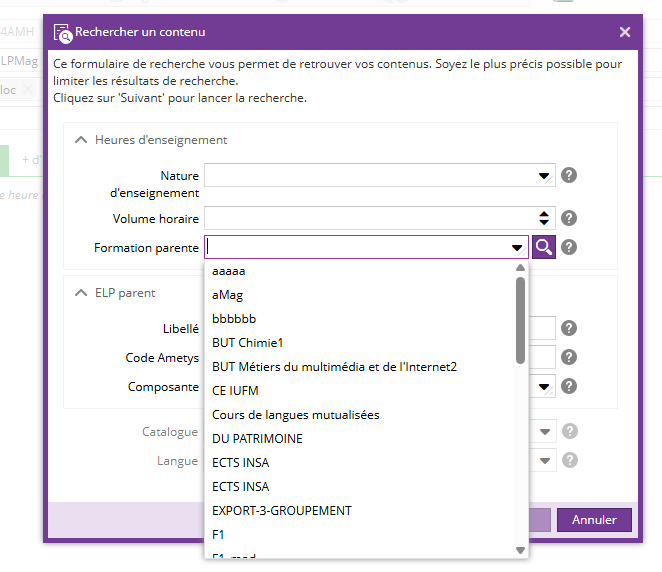This screenshot has width=662, height=572.
Task: Click help icon on the Catalogue row
Action: click(569, 432)
